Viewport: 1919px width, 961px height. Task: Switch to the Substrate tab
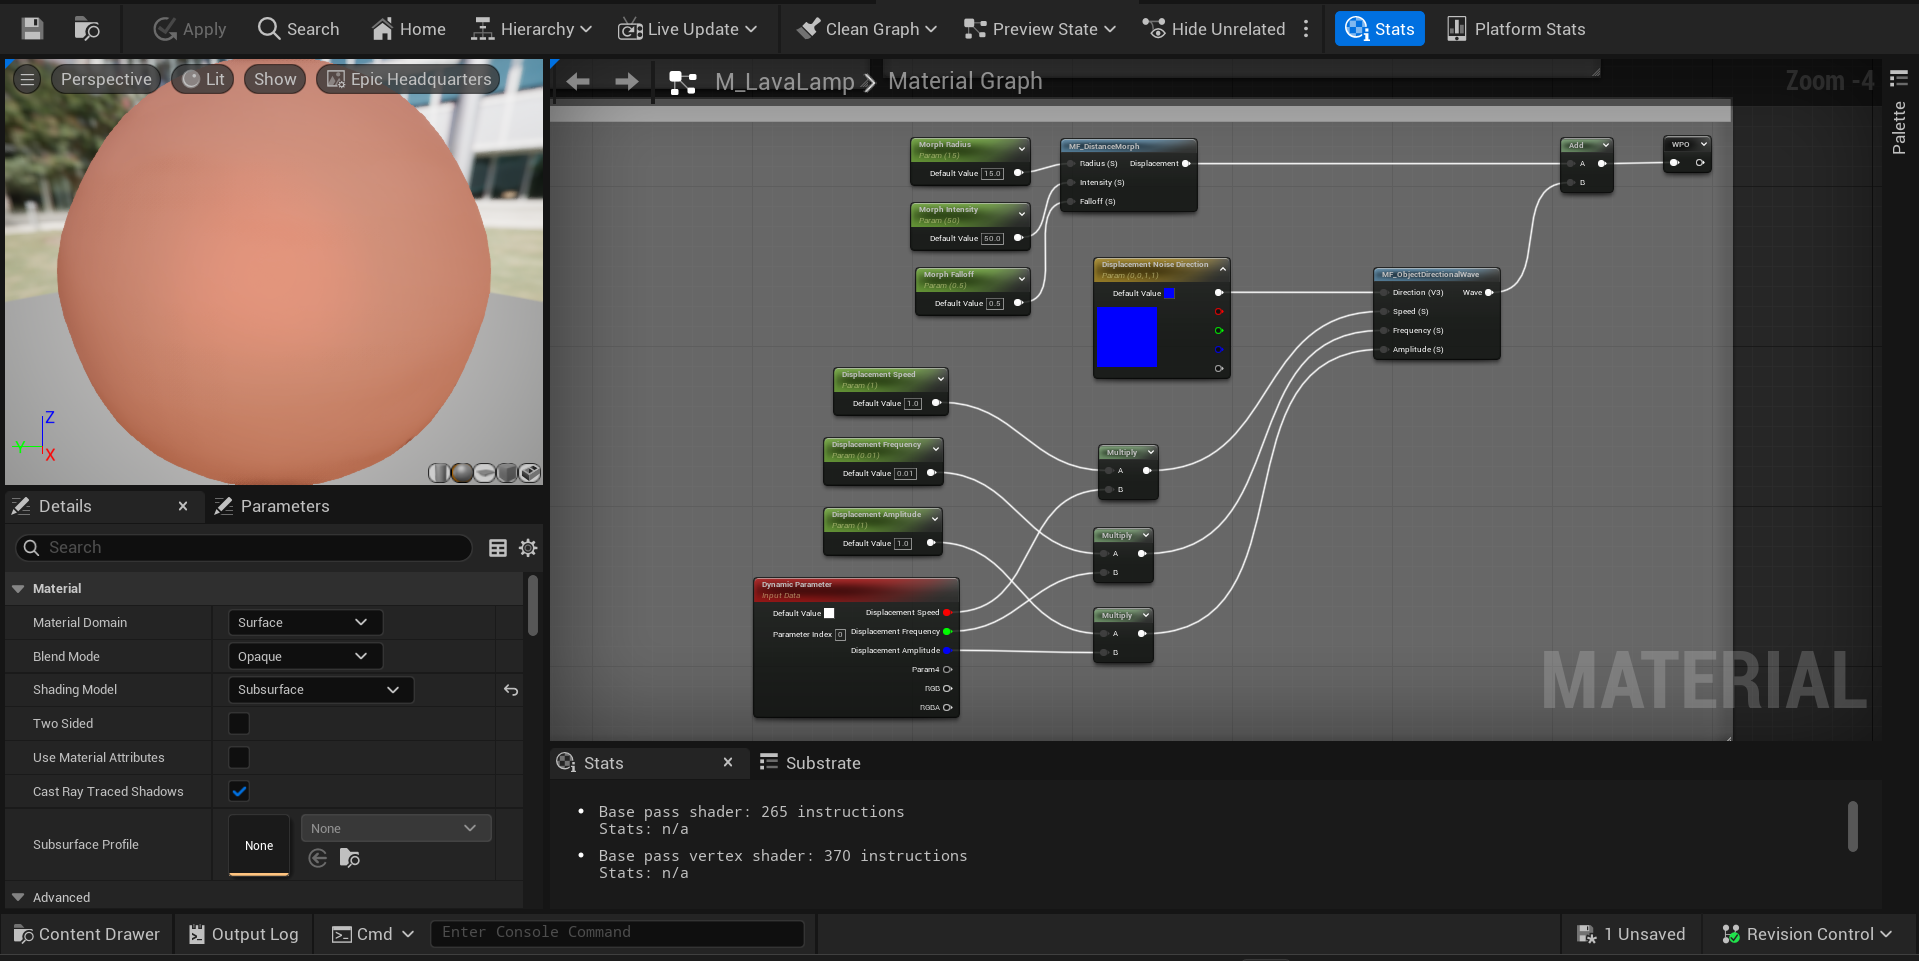point(822,762)
